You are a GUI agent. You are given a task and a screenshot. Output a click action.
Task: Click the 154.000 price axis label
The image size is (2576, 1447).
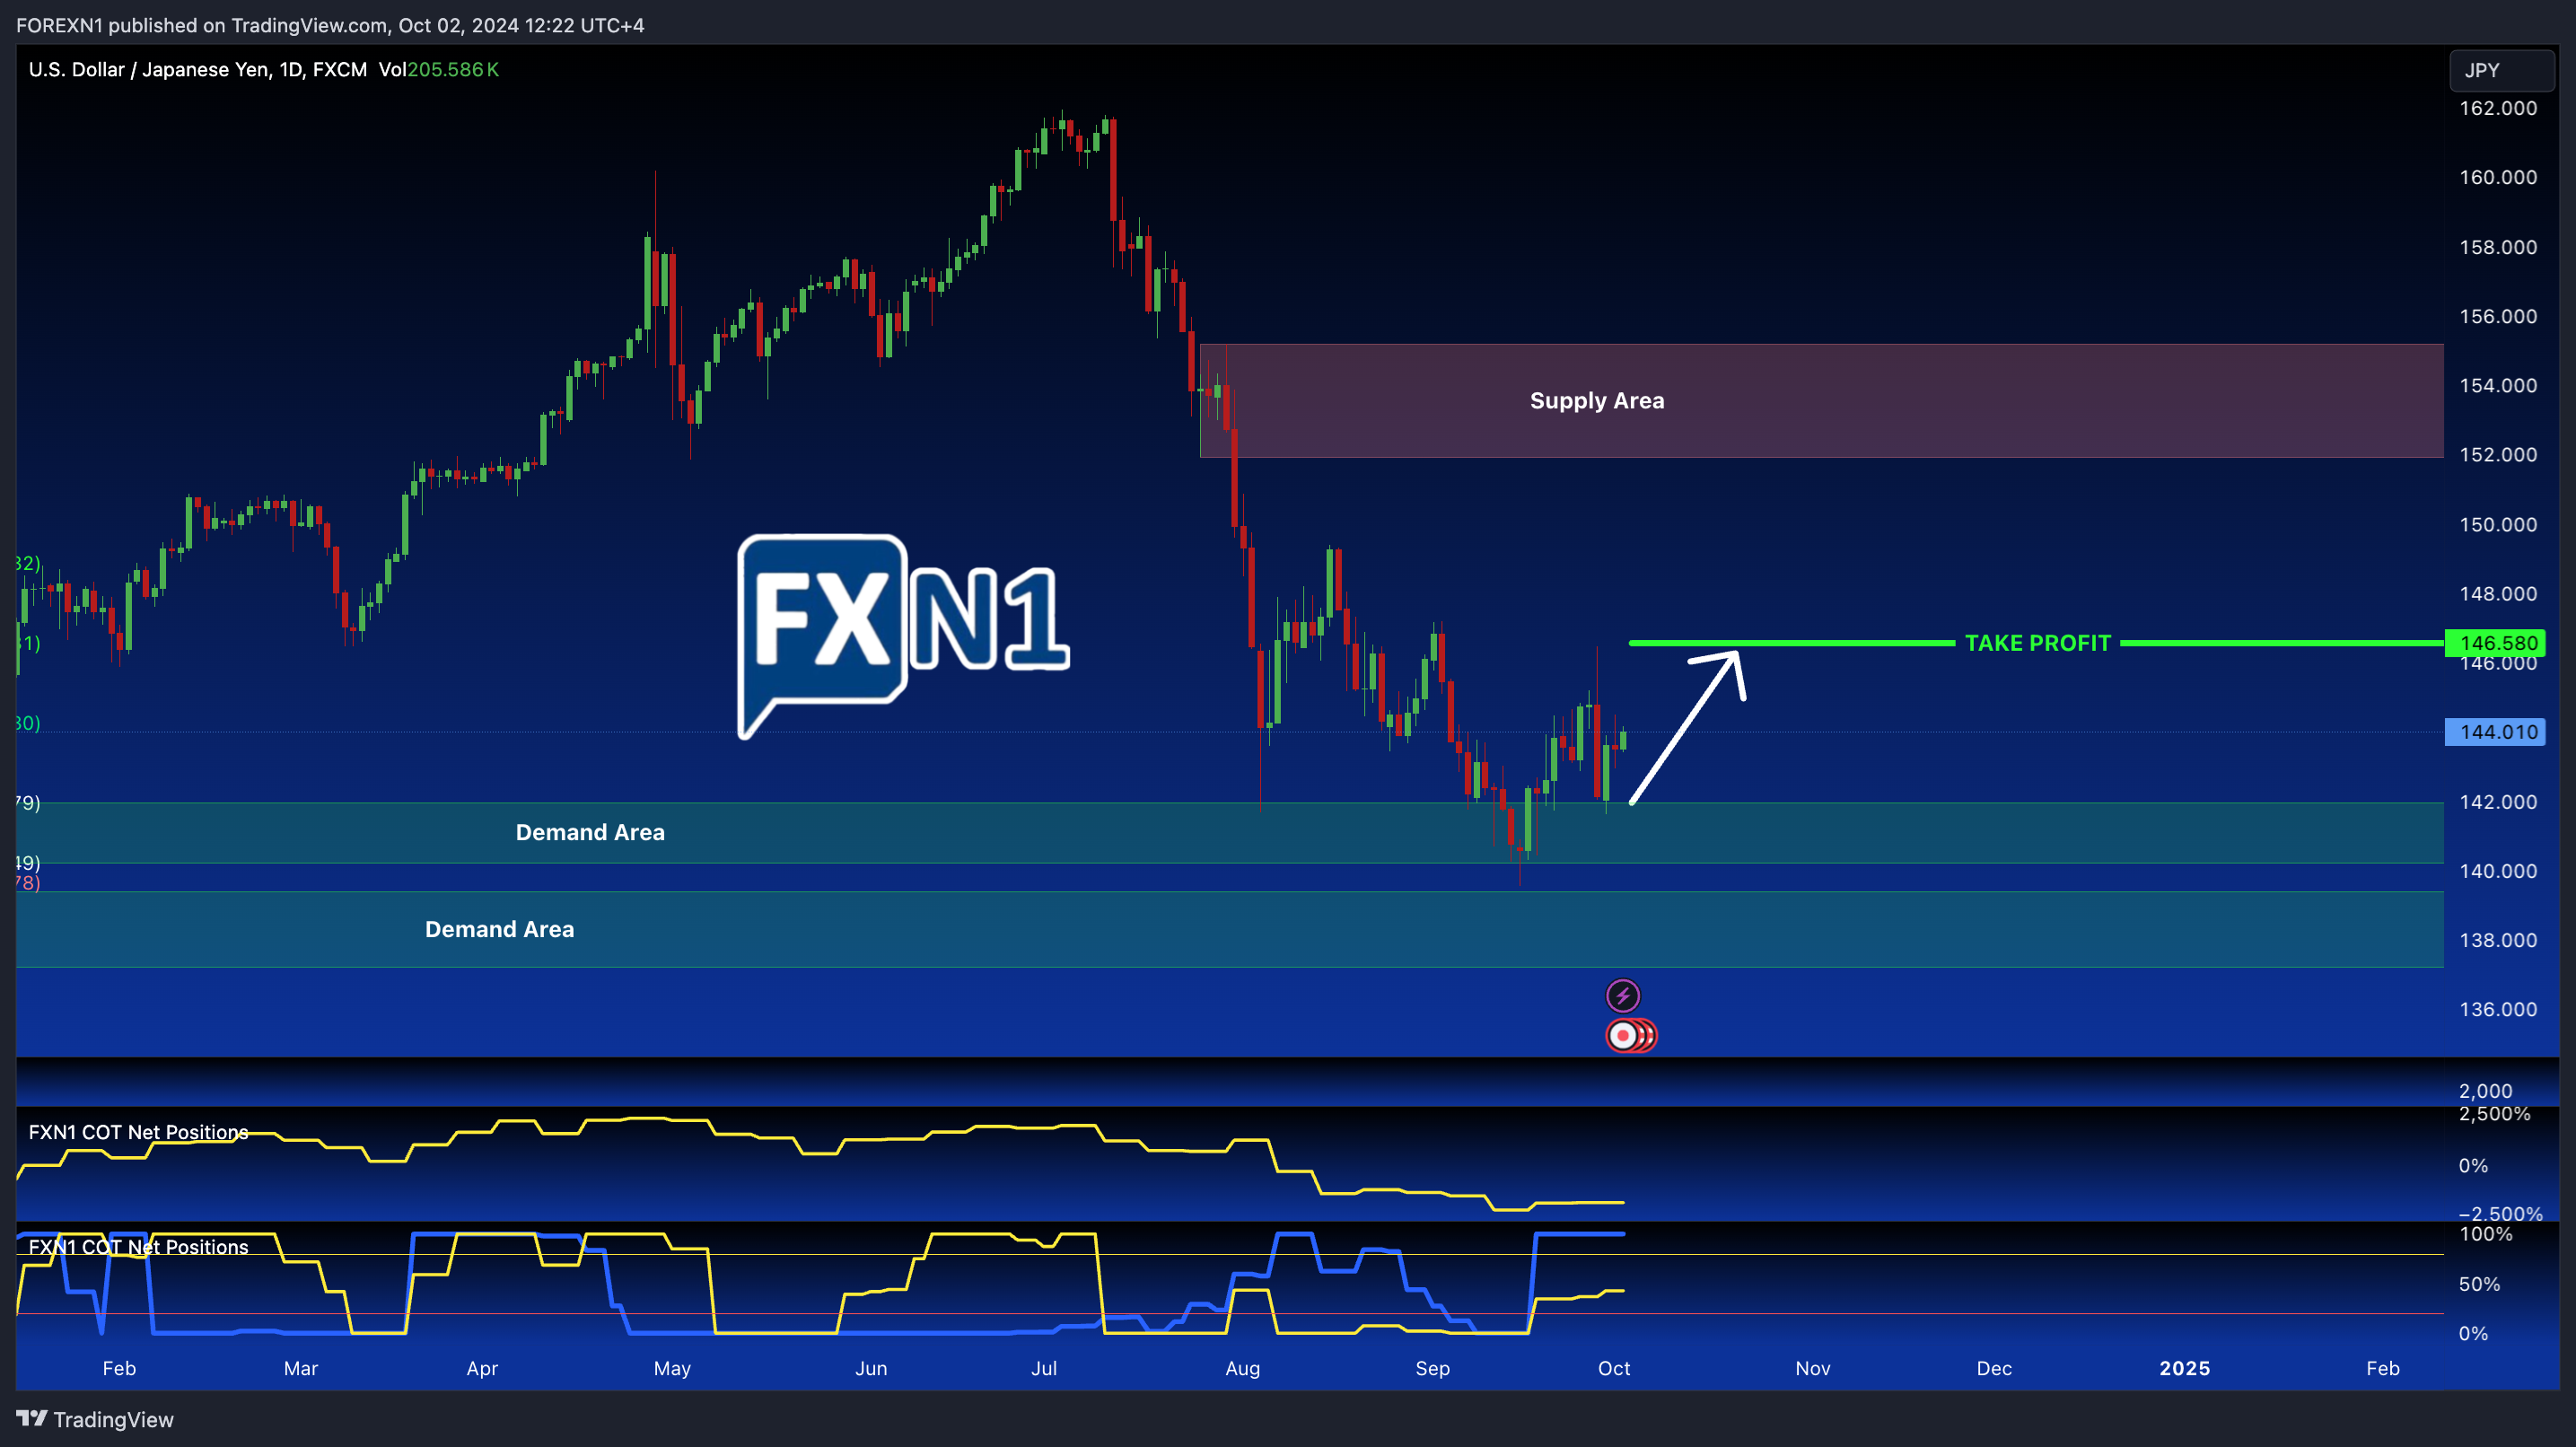(2498, 385)
